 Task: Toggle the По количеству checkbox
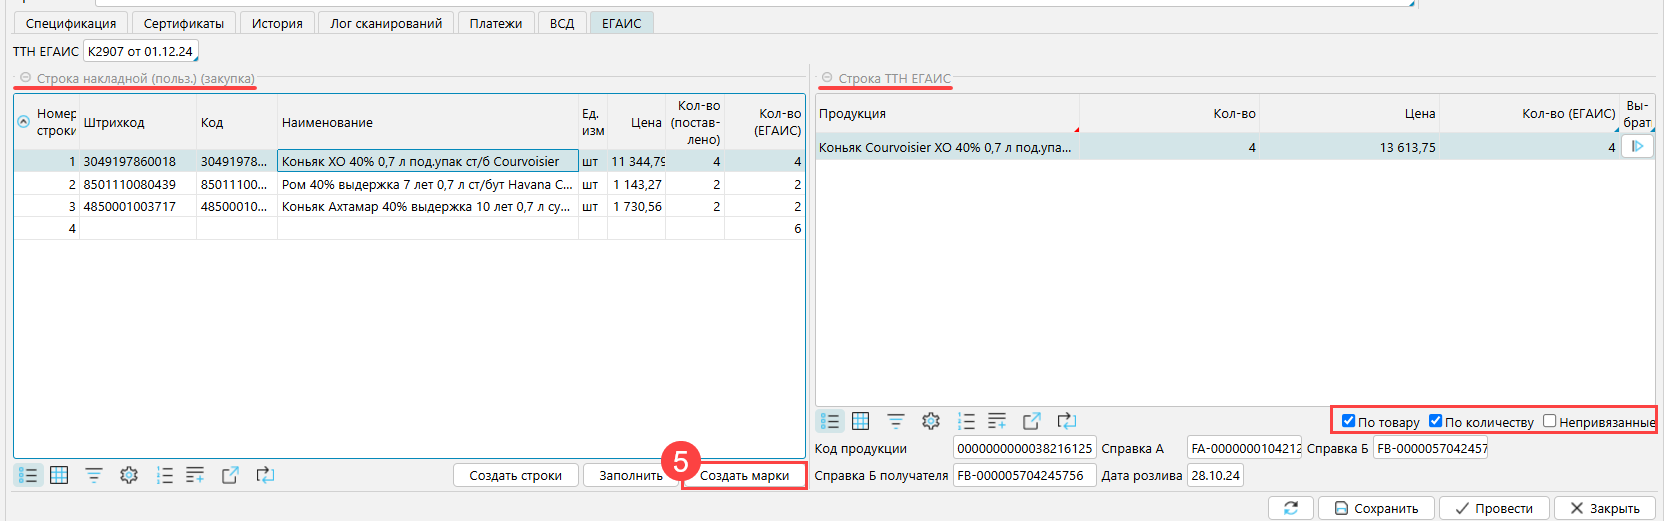click(1435, 421)
